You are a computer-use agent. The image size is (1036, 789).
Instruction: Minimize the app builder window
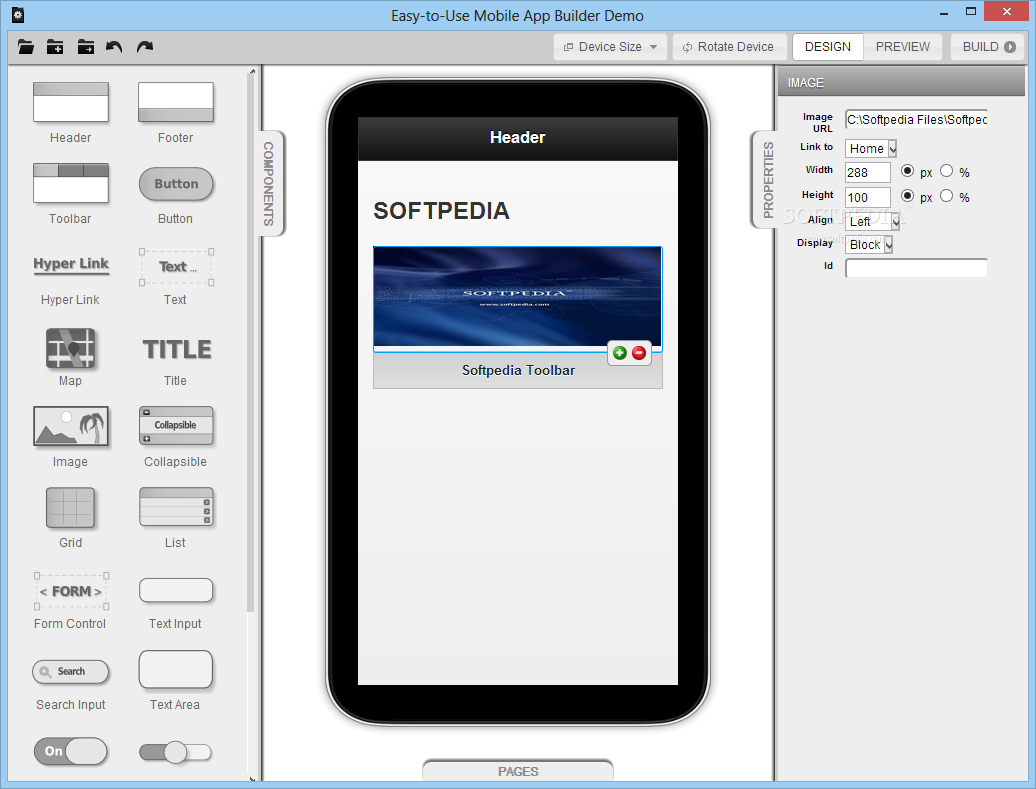click(x=944, y=12)
